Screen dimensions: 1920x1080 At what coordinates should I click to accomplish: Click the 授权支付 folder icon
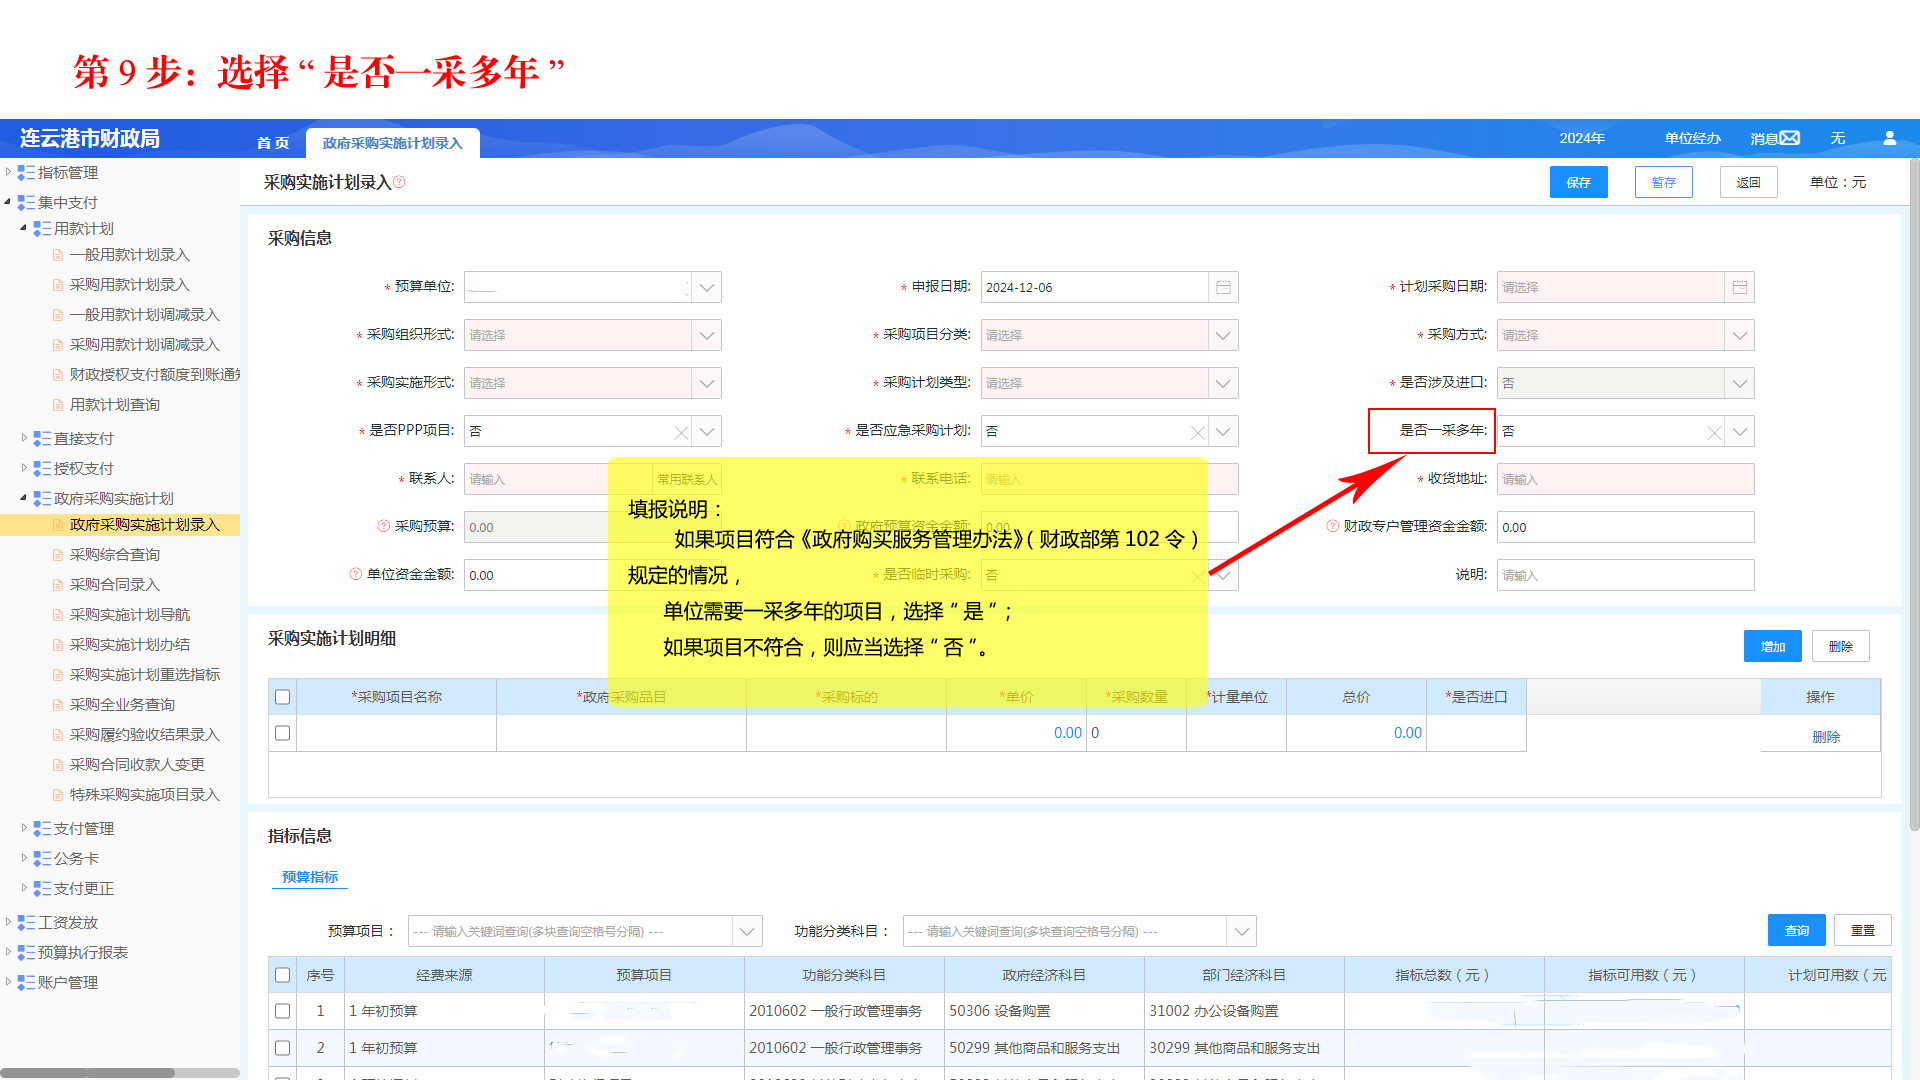coord(42,469)
